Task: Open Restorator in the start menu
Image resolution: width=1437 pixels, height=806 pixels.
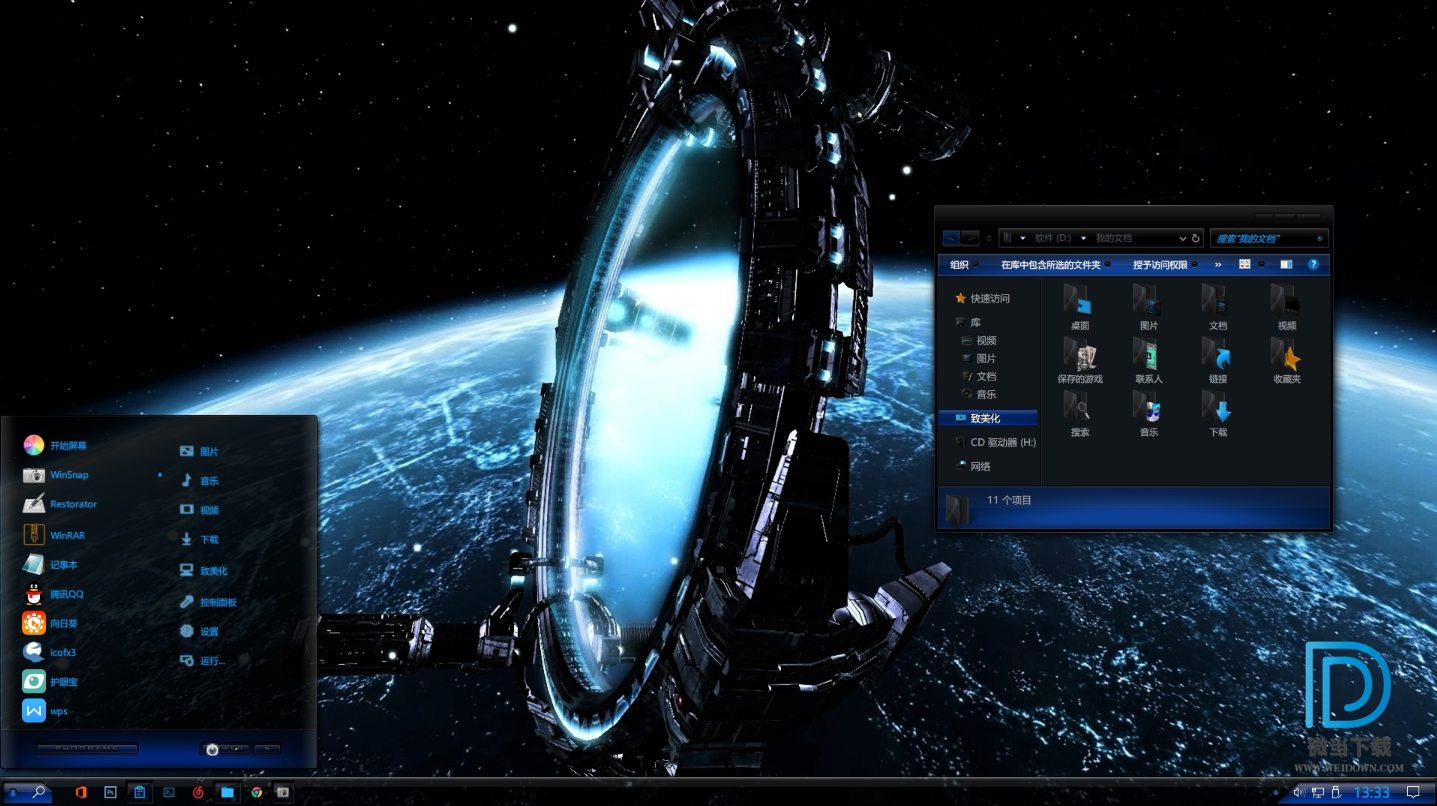Action: (60, 504)
